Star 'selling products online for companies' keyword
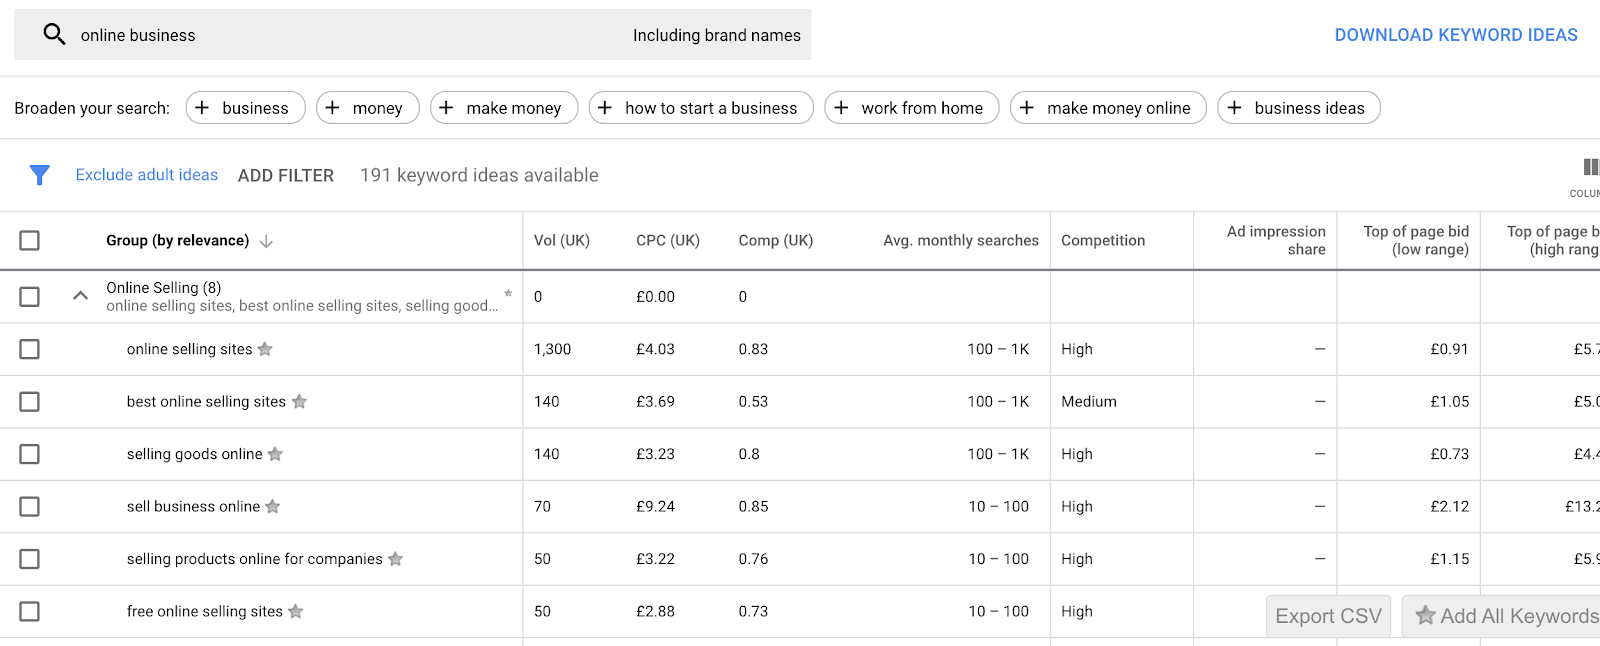 [x=395, y=559]
